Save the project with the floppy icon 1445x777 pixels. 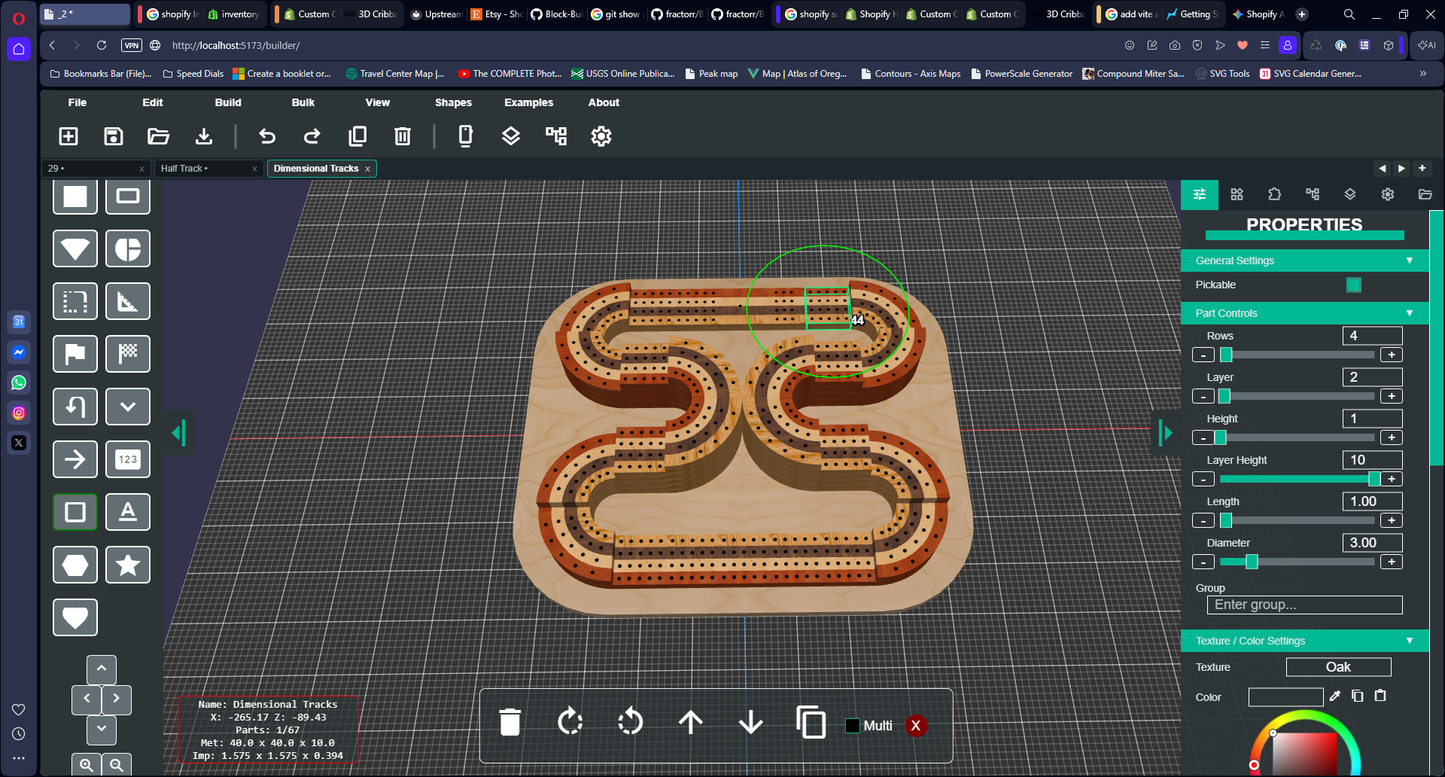click(x=113, y=136)
